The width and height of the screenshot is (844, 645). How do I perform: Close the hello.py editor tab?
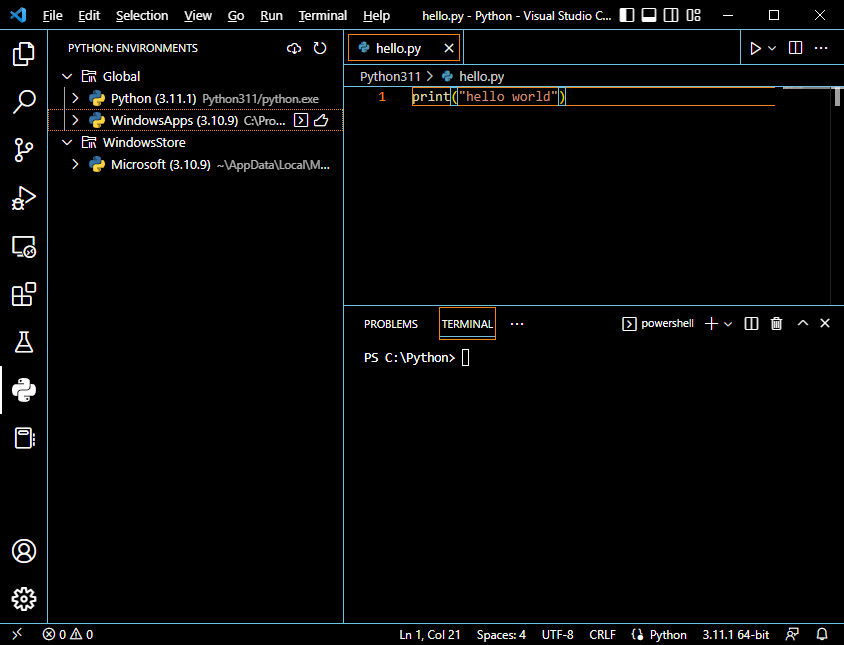point(449,48)
